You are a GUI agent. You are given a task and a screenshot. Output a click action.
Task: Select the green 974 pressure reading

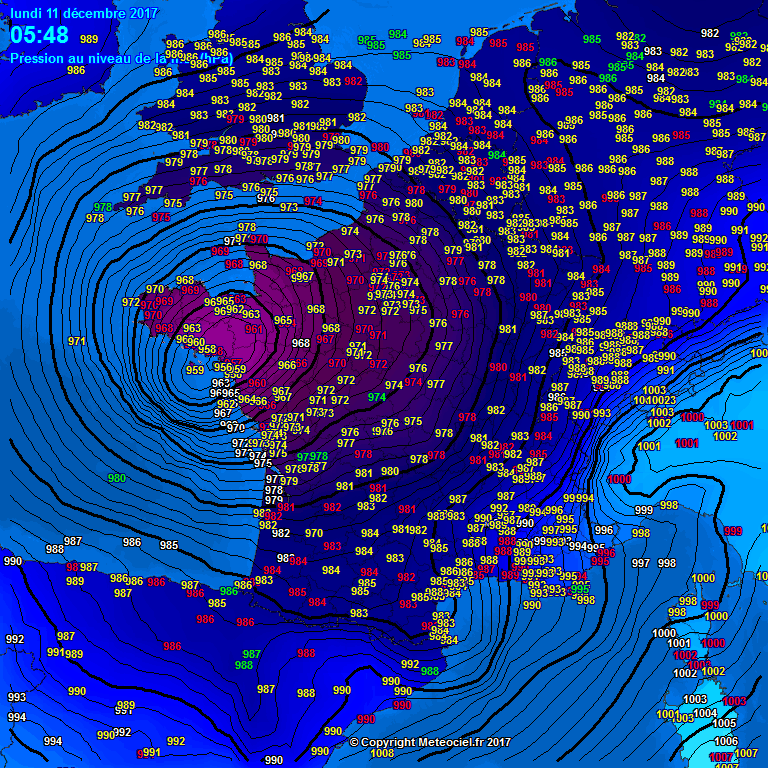[377, 397]
